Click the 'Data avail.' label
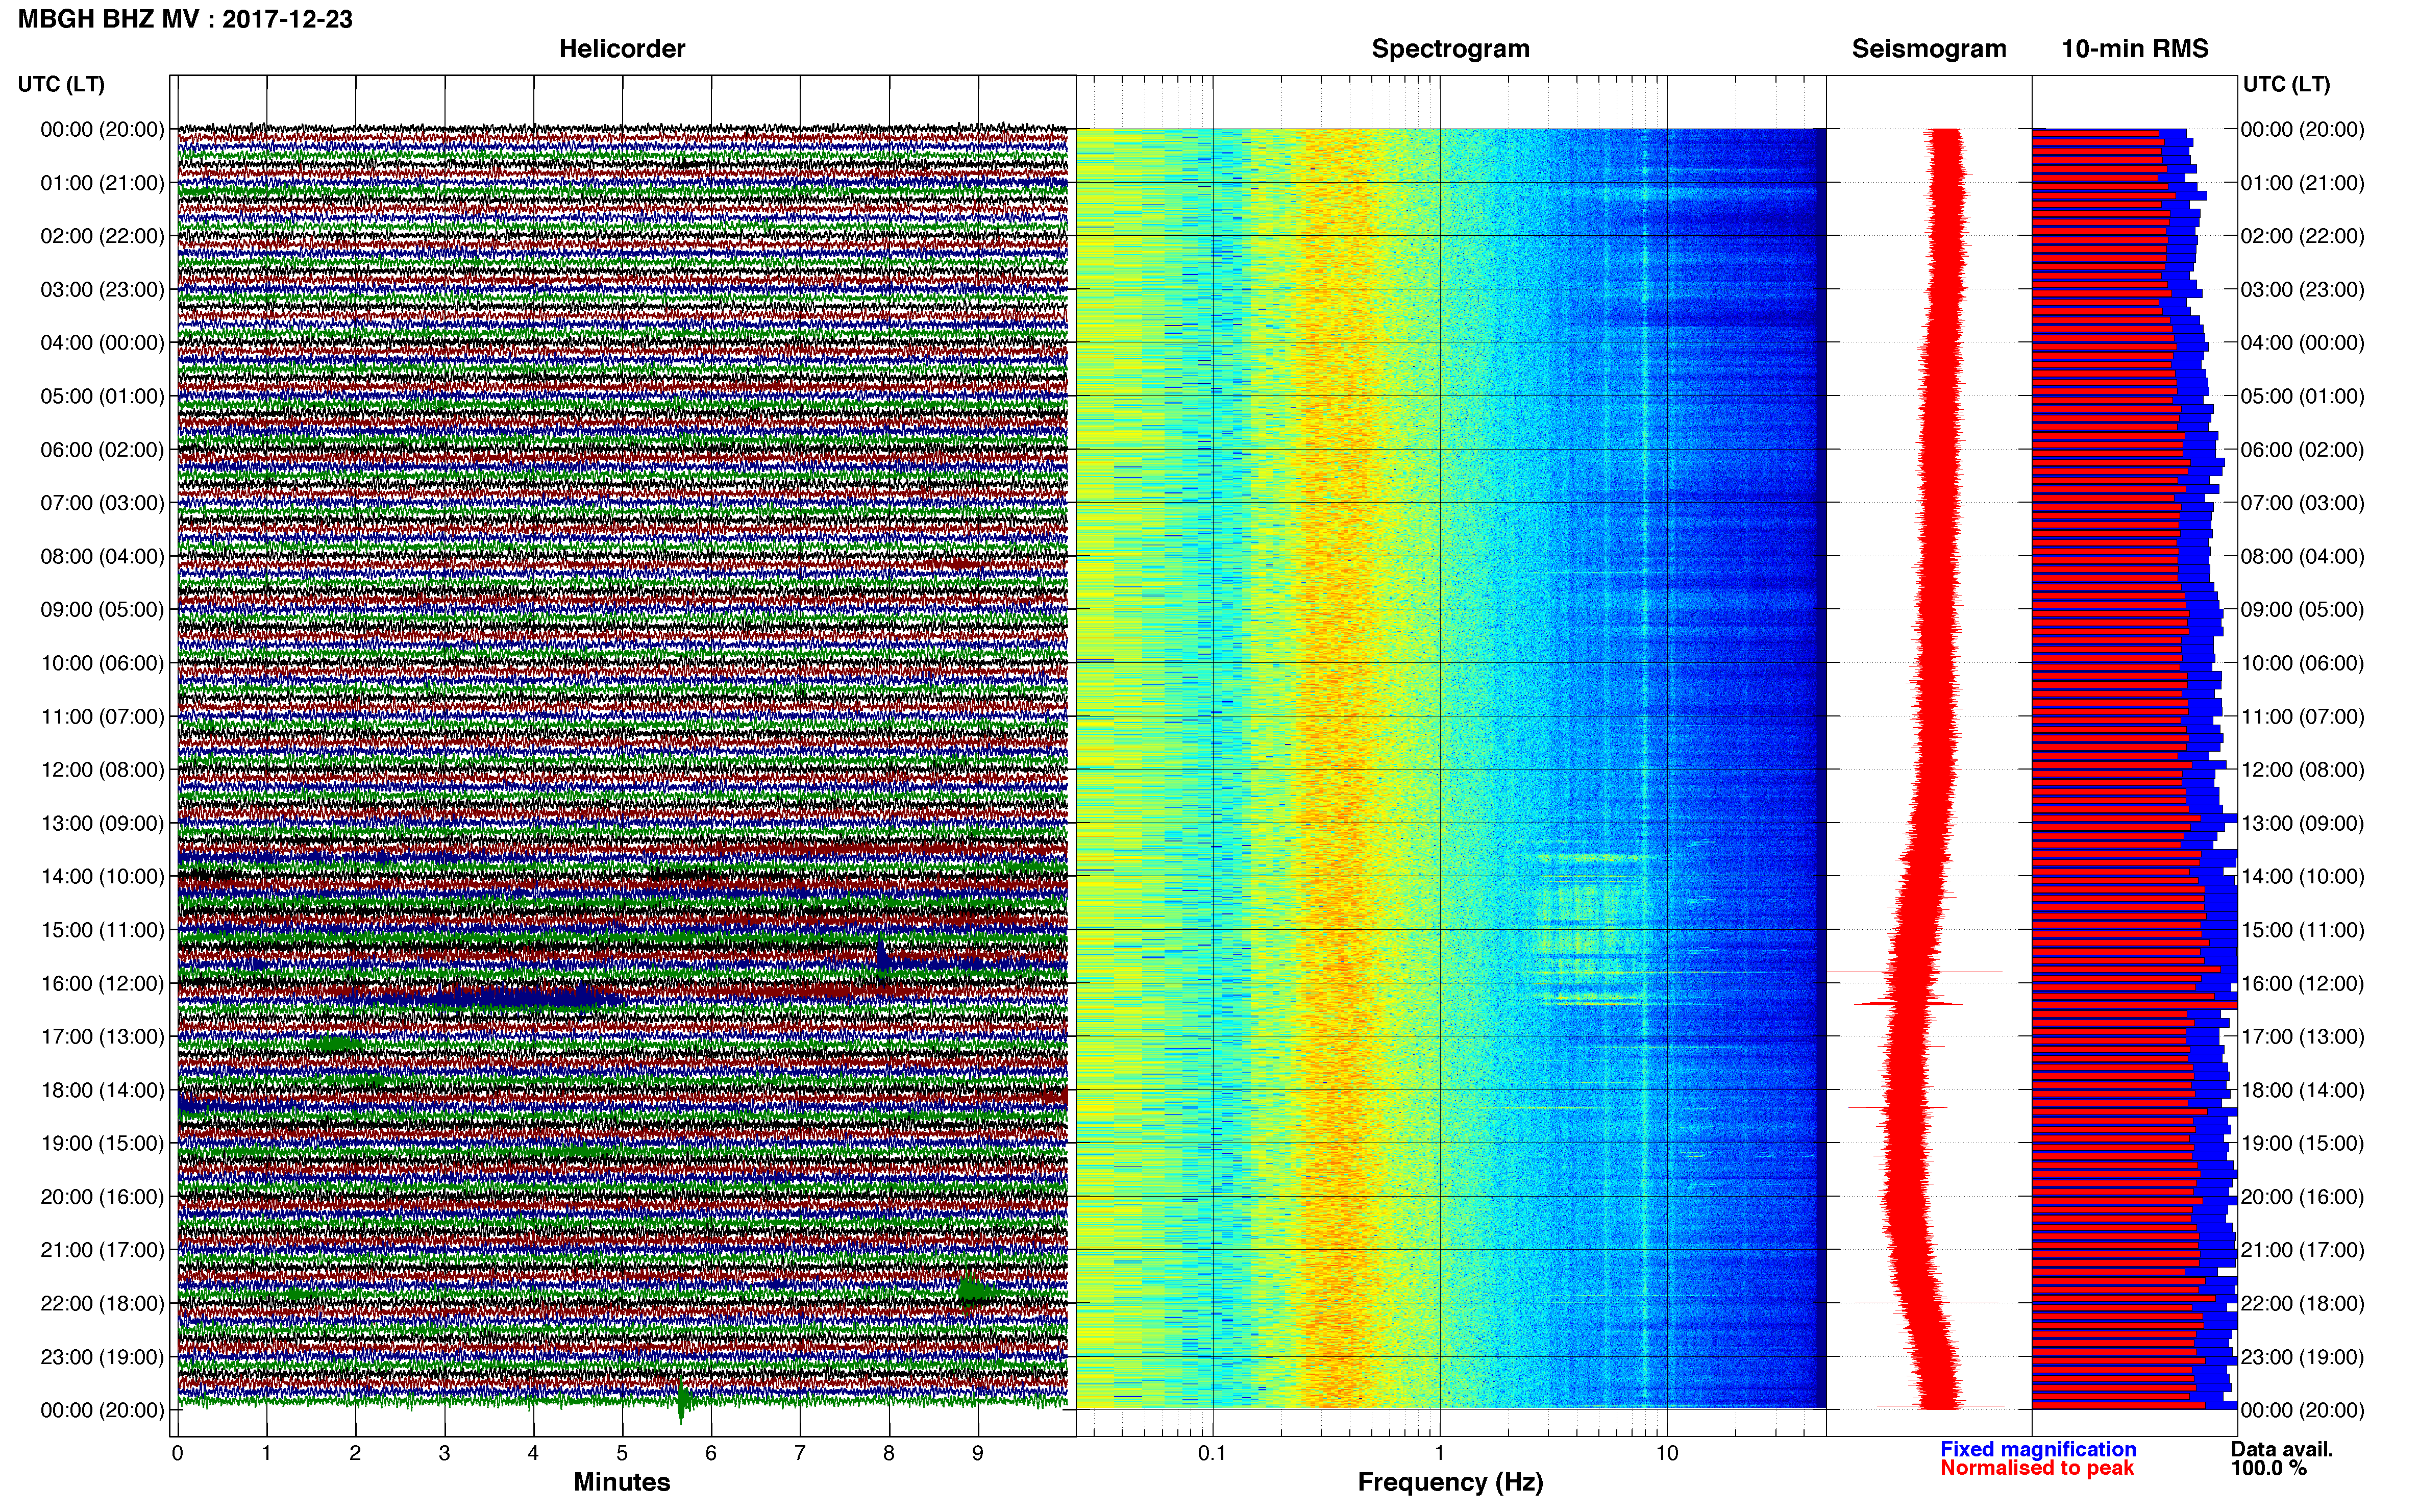2419x1512 pixels. [x=2282, y=1449]
